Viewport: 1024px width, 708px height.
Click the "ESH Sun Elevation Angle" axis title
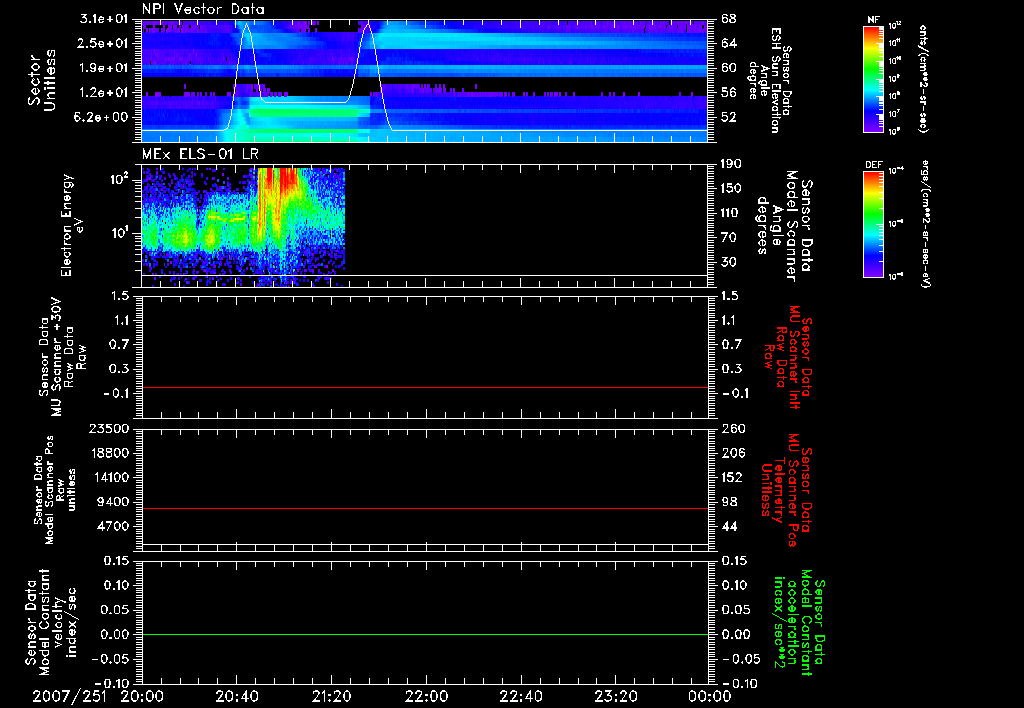[x=769, y=80]
